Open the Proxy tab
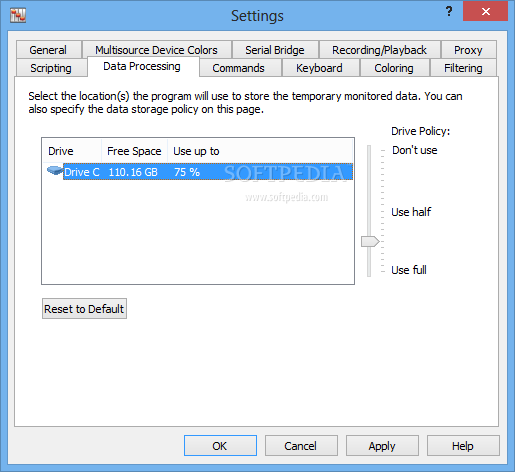This screenshot has height=472, width=515. tap(468, 50)
